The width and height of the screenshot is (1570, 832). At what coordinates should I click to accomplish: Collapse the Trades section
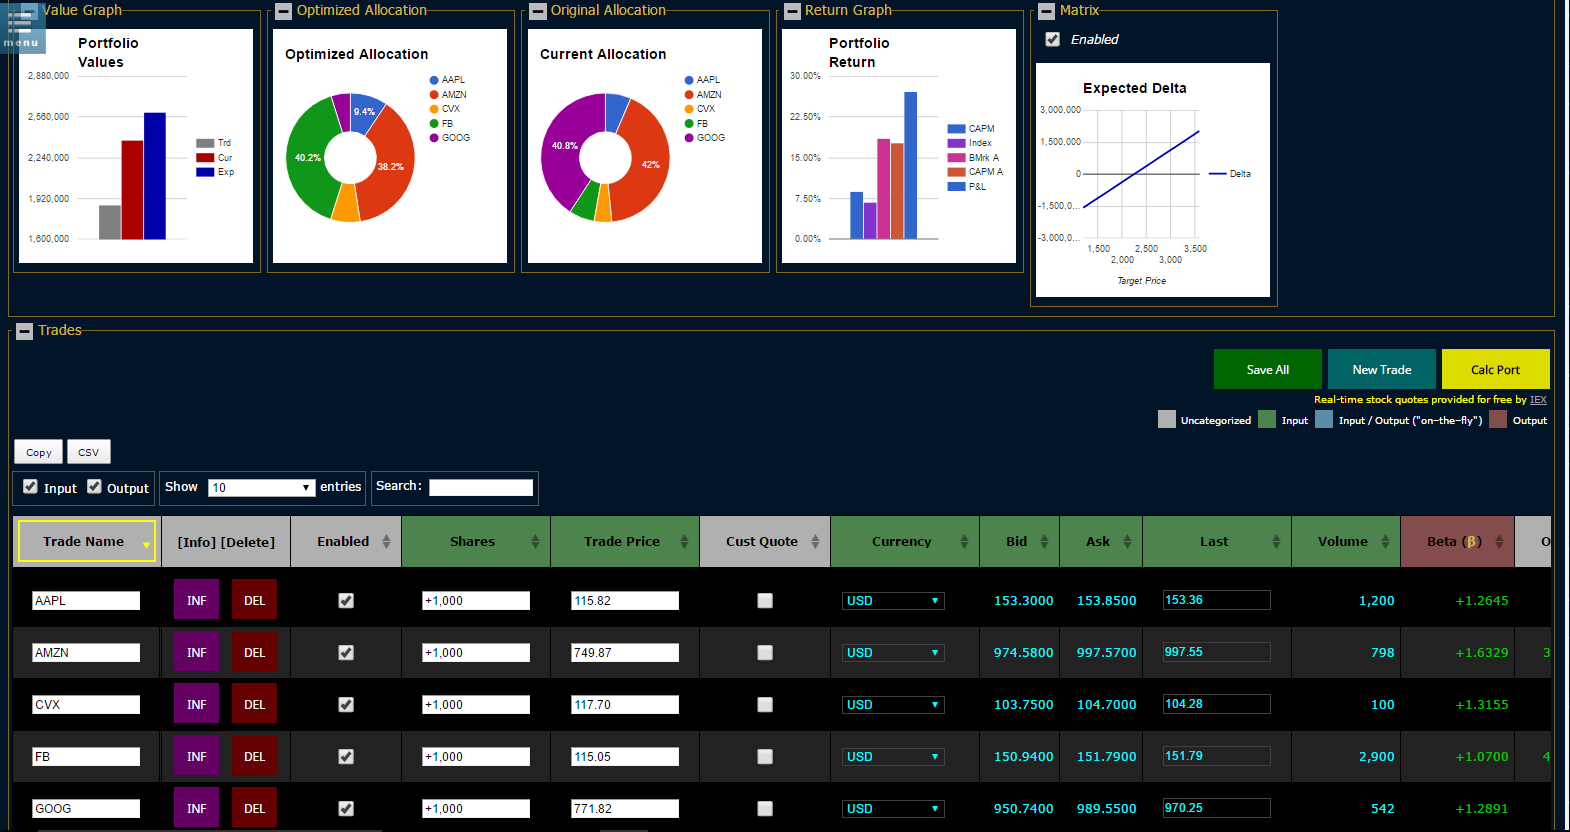25,331
